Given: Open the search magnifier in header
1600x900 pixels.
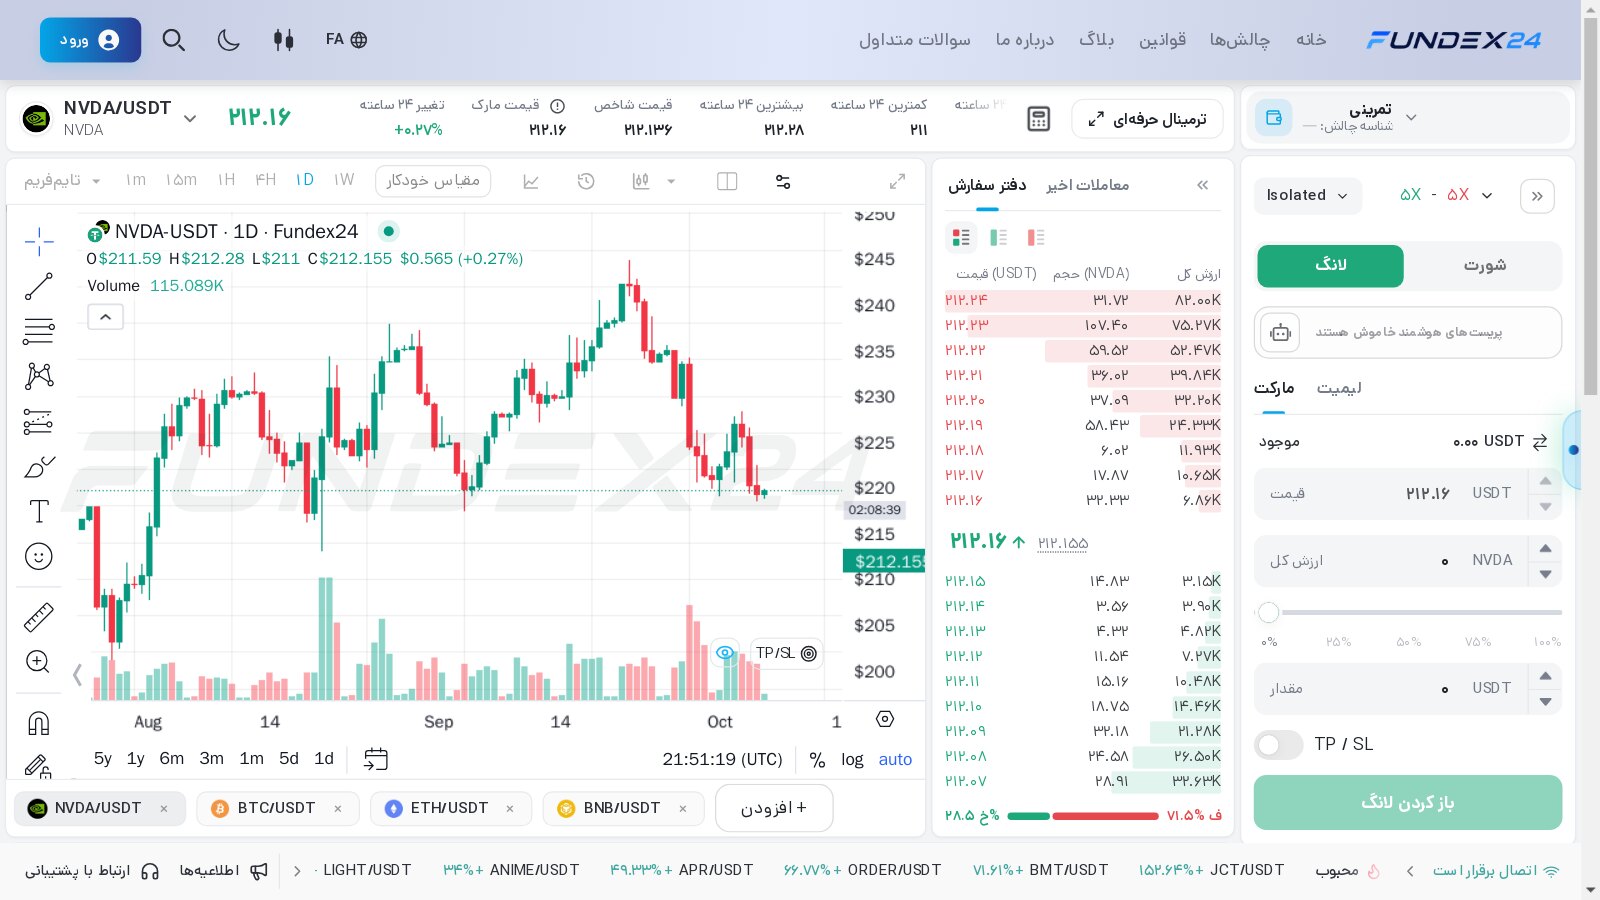Looking at the screenshot, I should [174, 40].
